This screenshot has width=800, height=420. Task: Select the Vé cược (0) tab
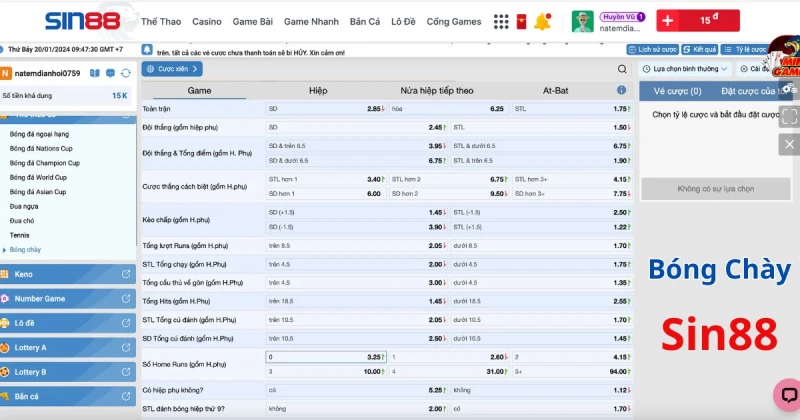click(678, 91)
